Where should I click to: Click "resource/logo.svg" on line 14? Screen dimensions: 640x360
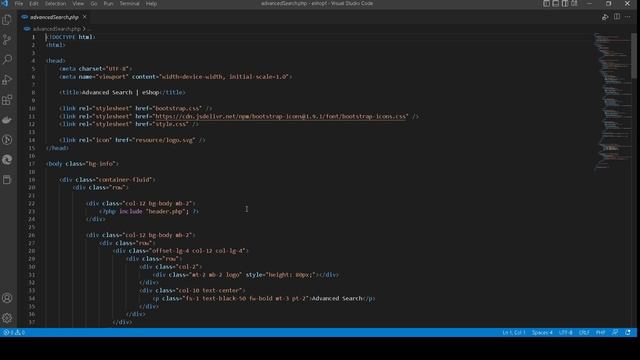[165, 140]
